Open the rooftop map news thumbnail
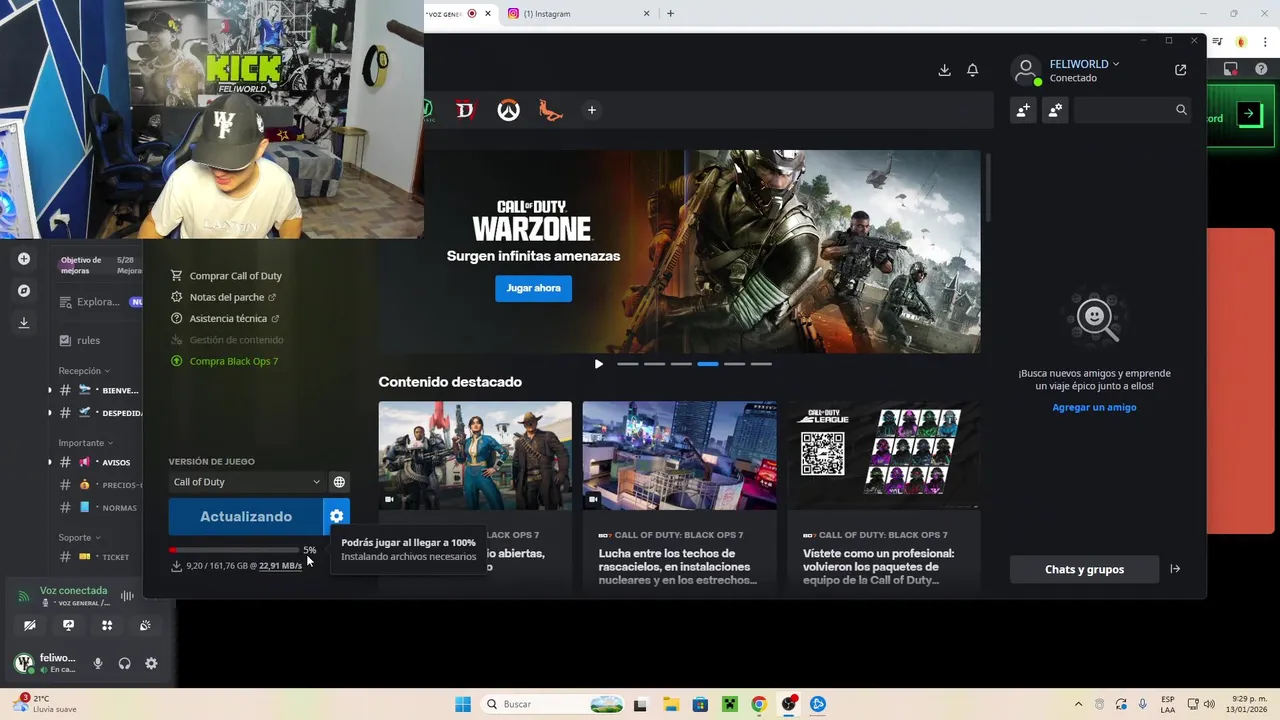This screenshot has width=1280, height=720. point(679,455)
